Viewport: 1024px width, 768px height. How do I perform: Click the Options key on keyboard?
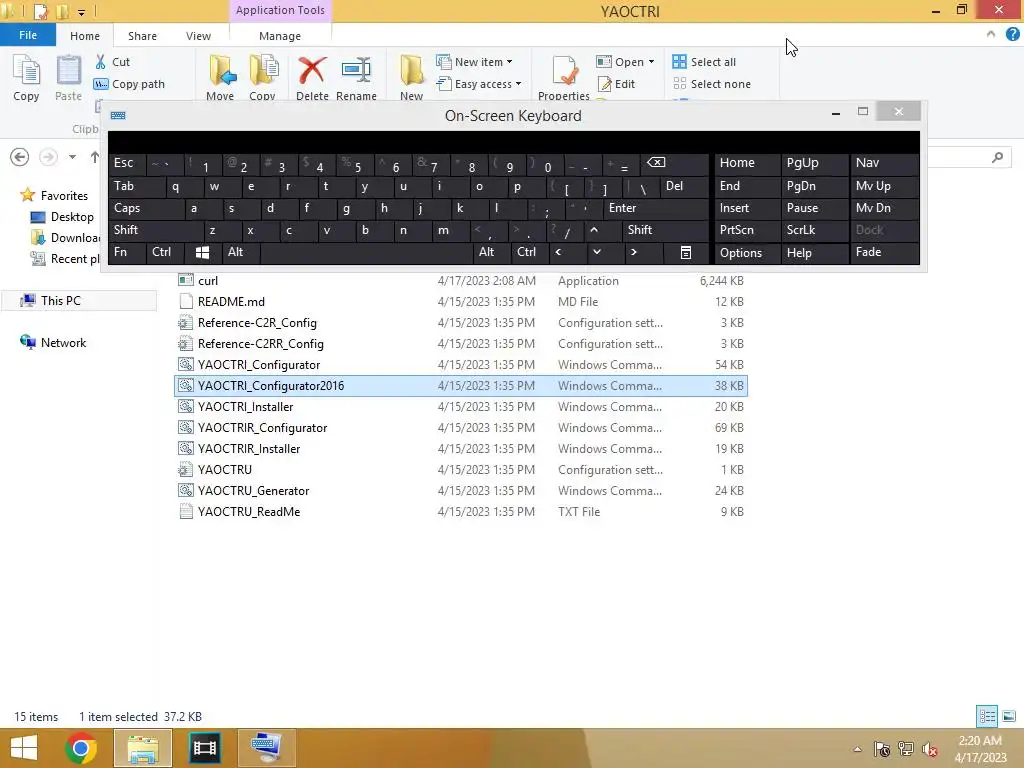tap(747, 253)
